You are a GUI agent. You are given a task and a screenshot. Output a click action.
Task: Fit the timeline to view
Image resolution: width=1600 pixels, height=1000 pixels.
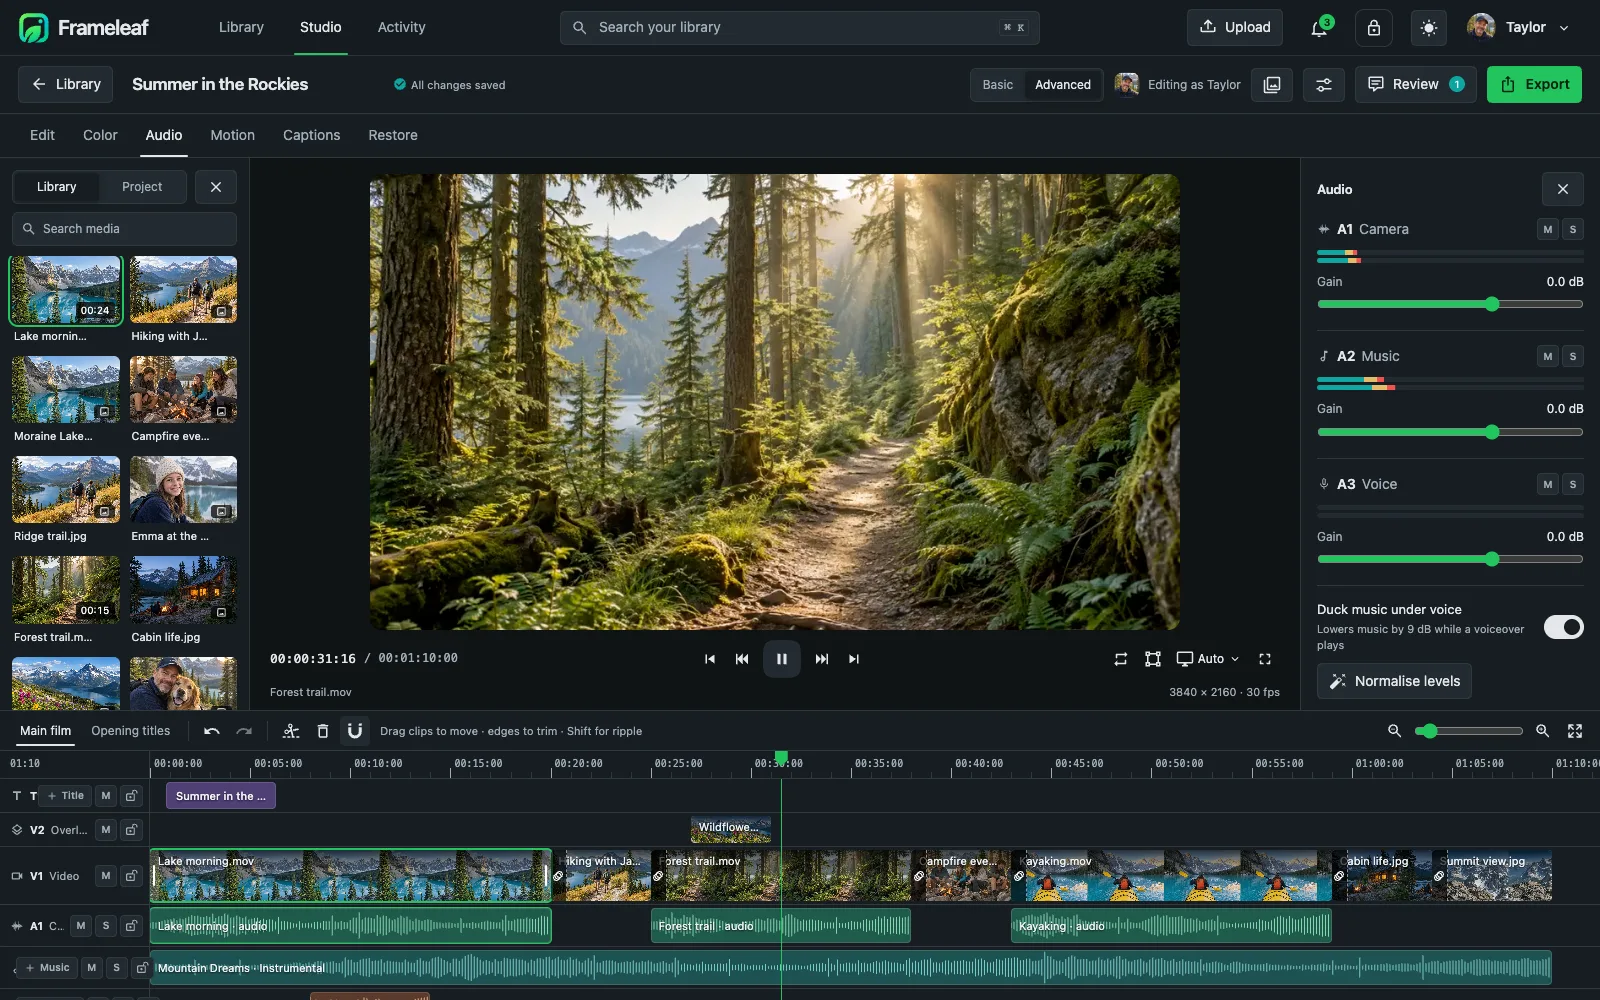click(1575, 731)
